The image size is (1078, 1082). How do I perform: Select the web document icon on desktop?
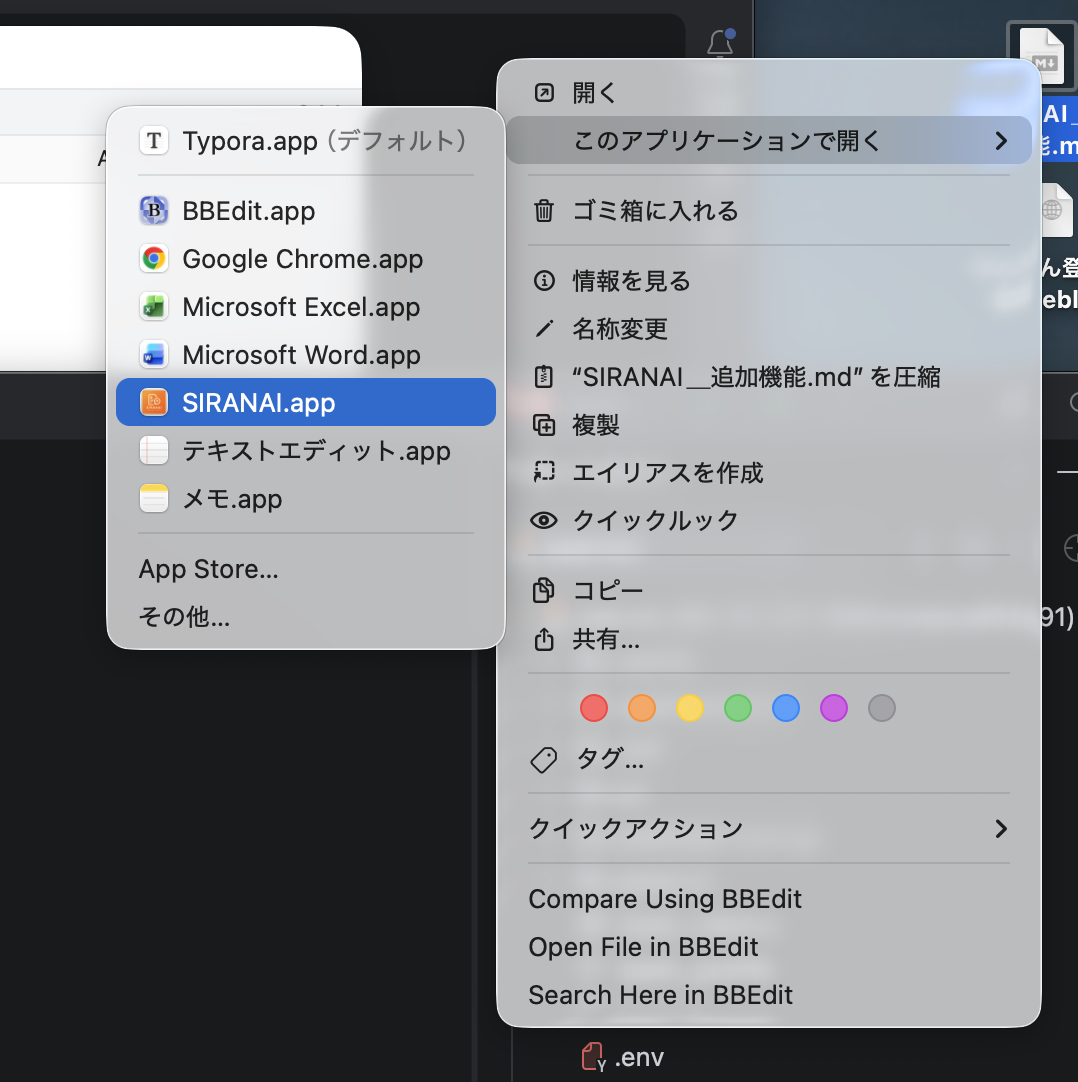[x=1056, y=210]
